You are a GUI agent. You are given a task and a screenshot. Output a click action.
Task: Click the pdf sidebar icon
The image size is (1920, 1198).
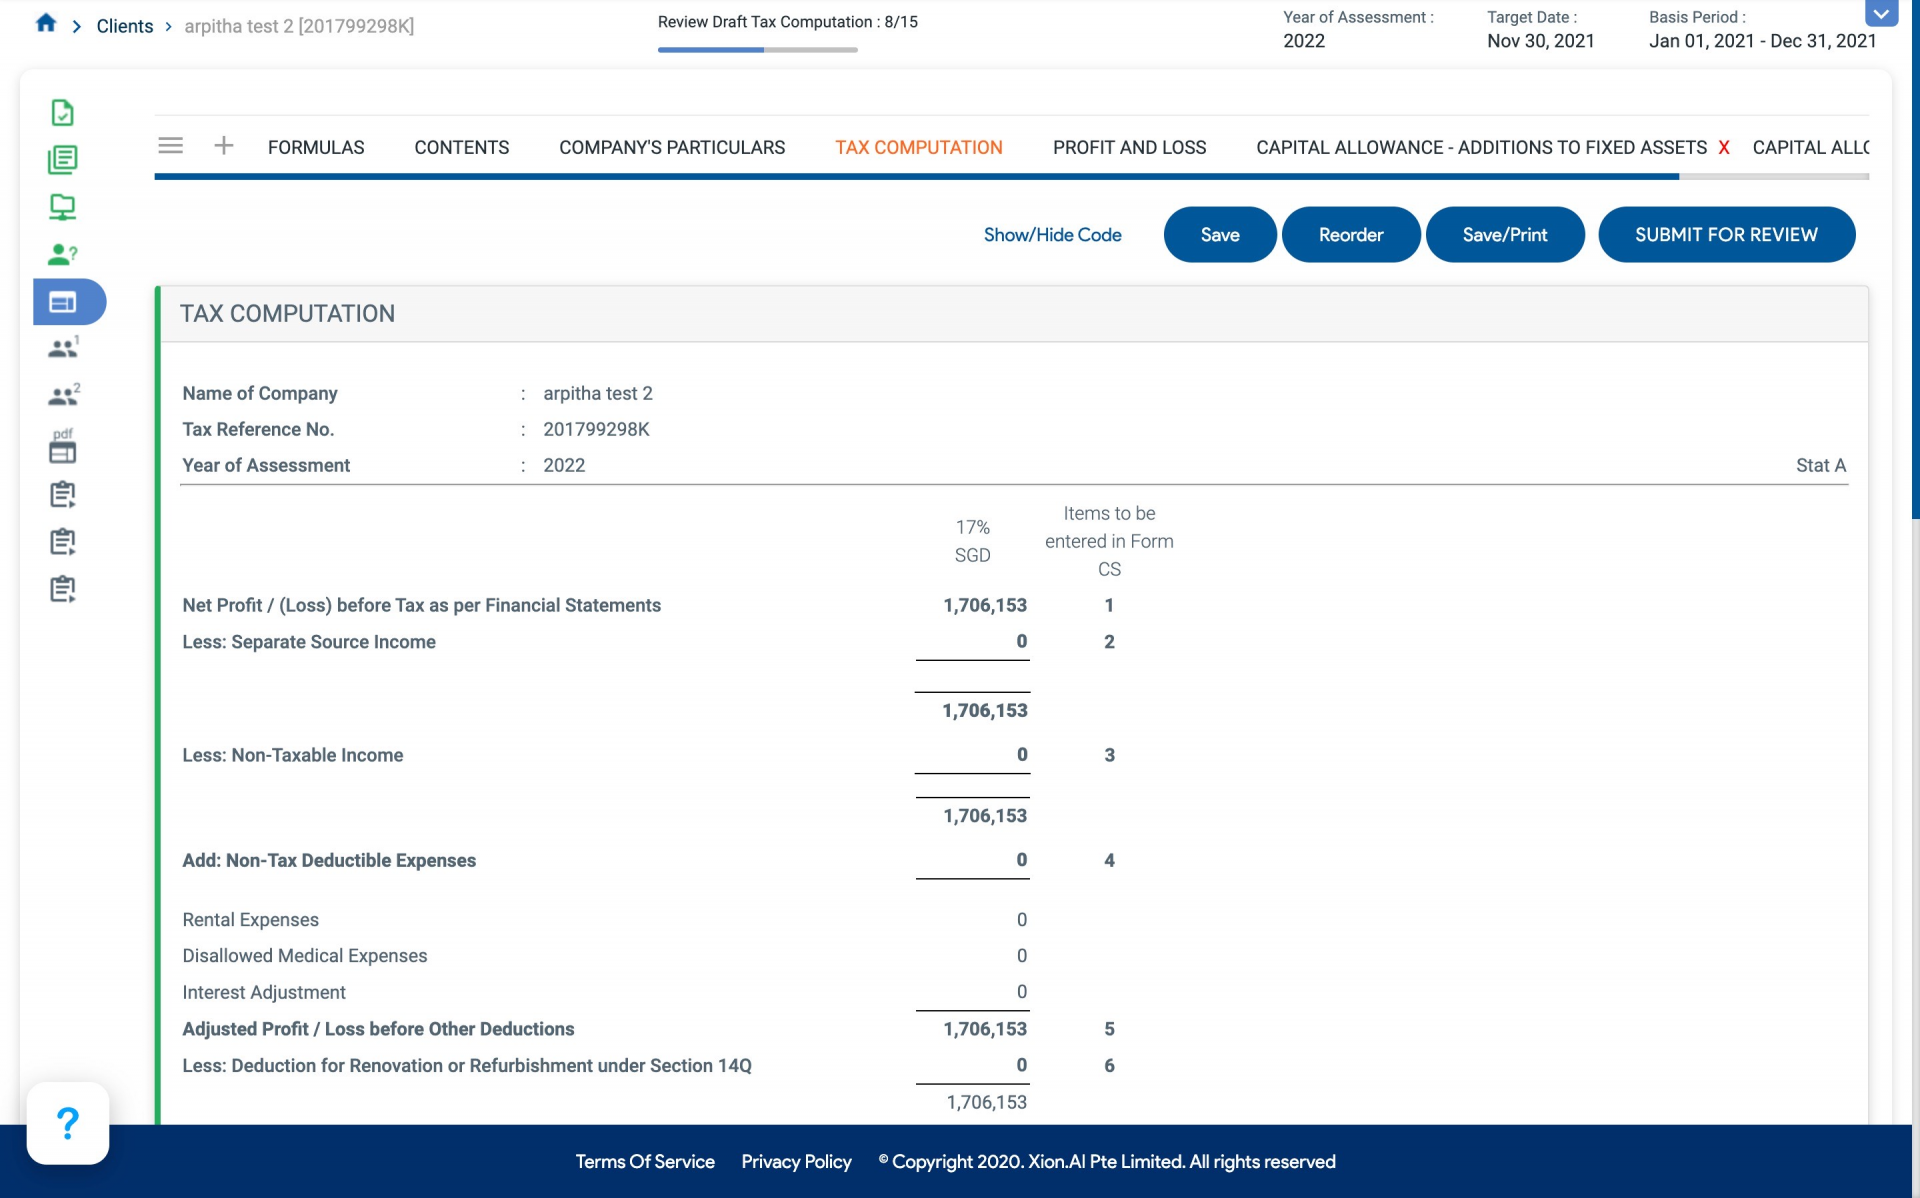pos(62,447)
